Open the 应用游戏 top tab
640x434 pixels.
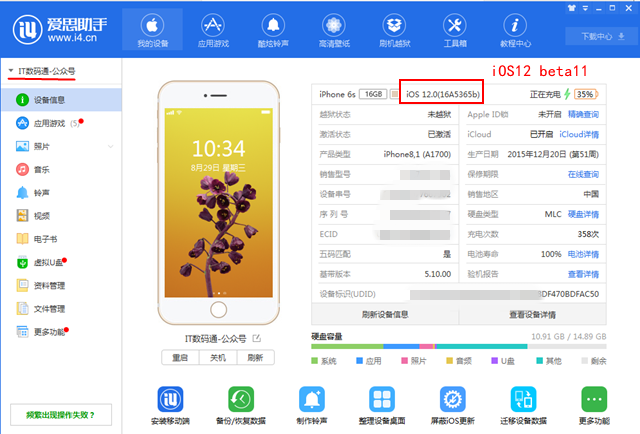[x=213, y=30]
